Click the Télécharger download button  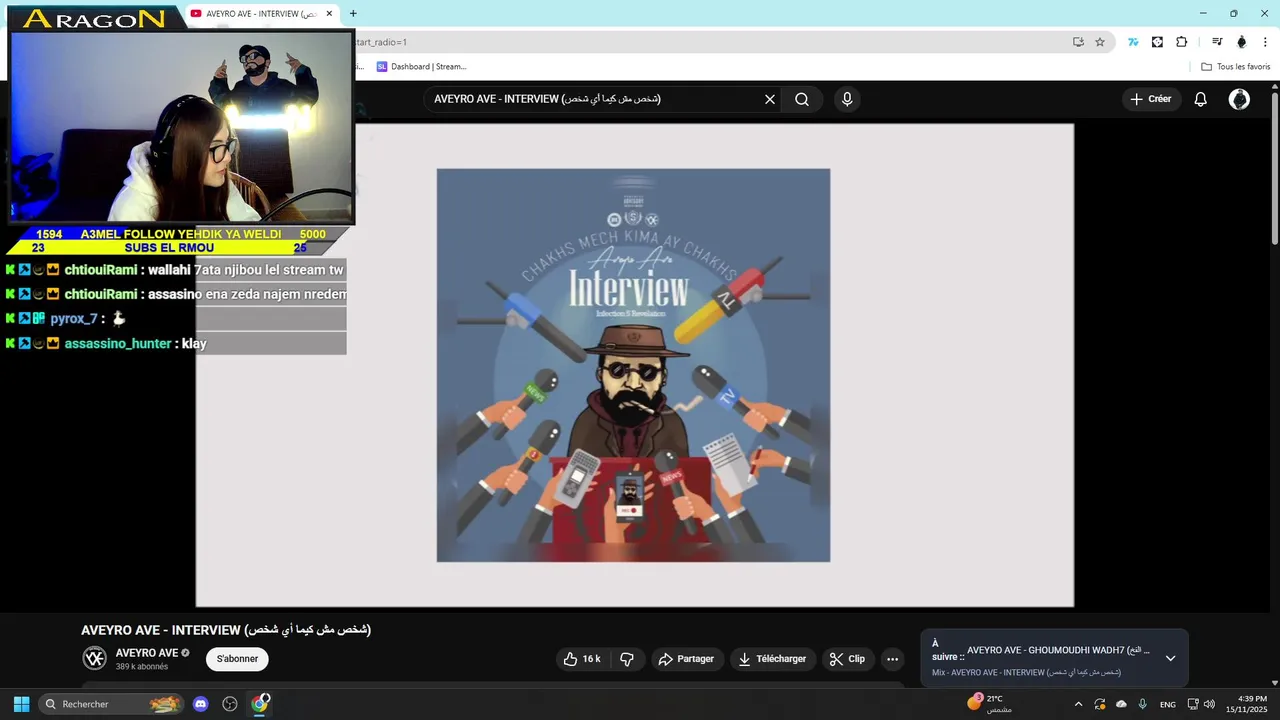pyautogui.click(x=772, y=659)
